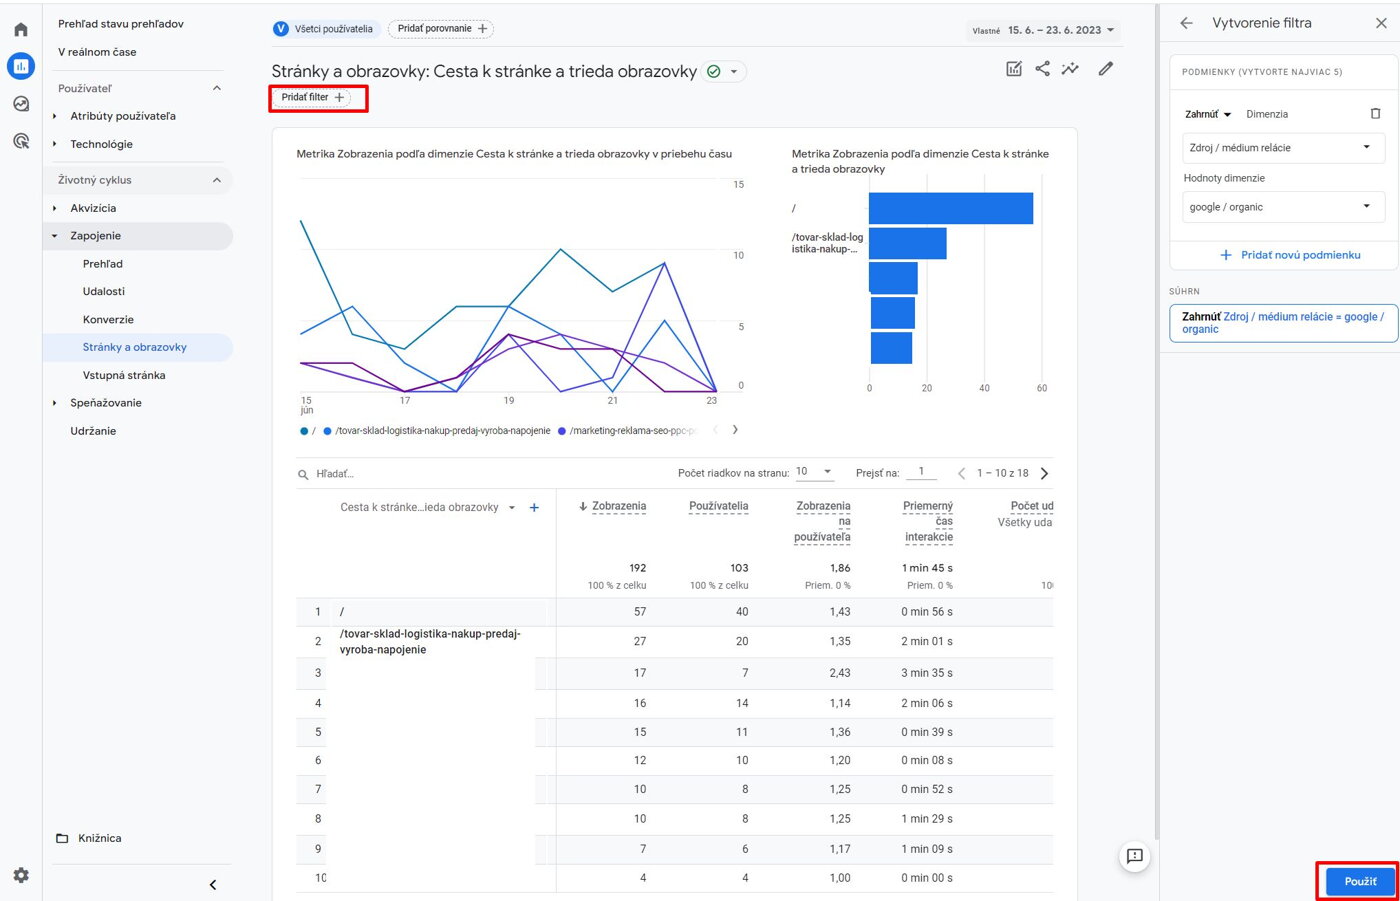Viewport: 1400px width, 901px height.
Task: Open the Knižnica folder item
Action: 90,838
